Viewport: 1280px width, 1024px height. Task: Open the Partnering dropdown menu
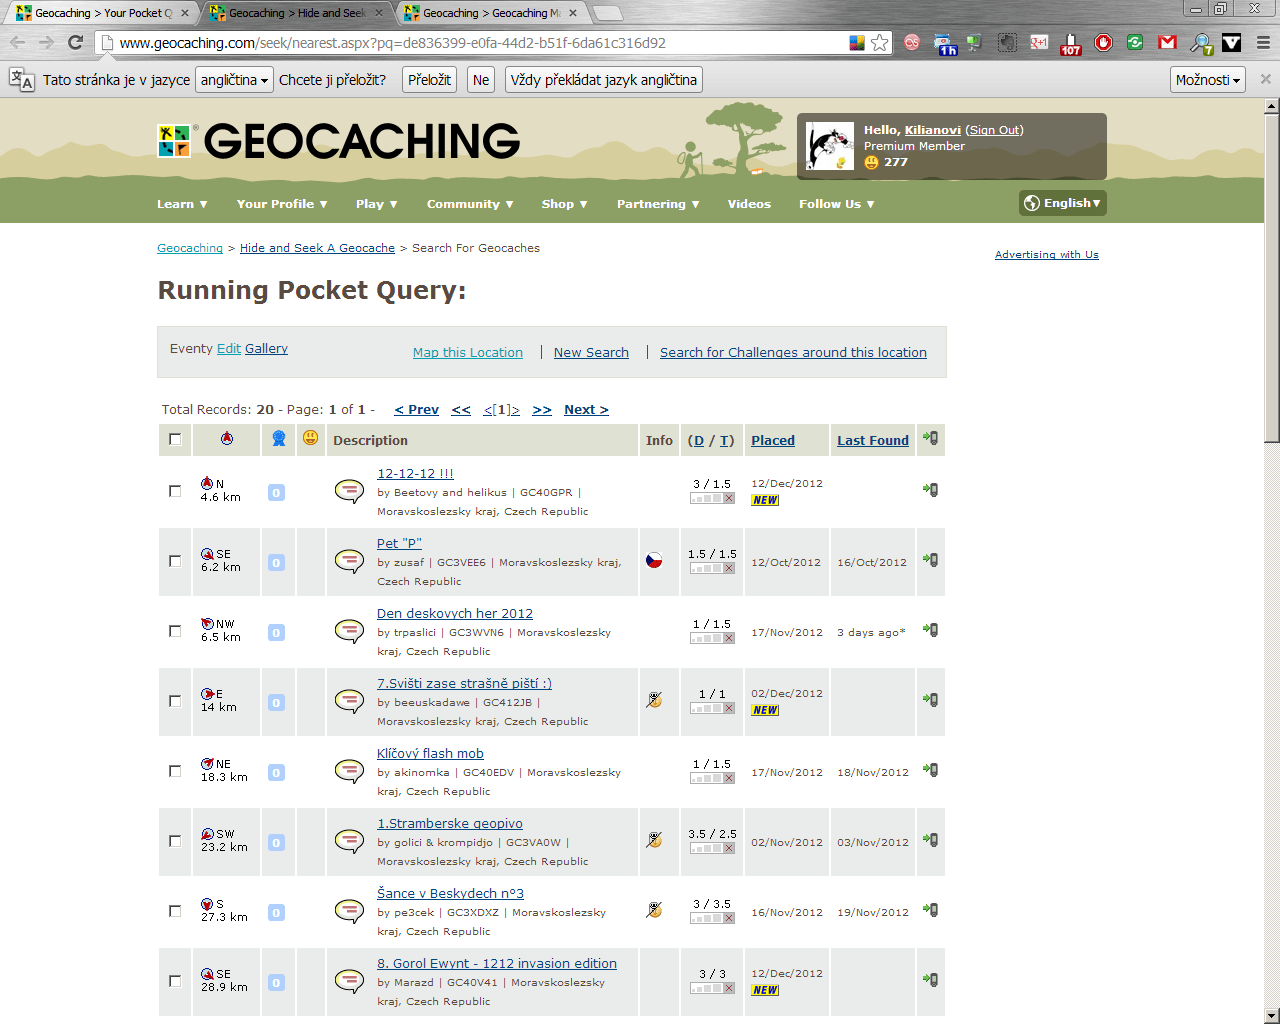(x=658, y=204)
